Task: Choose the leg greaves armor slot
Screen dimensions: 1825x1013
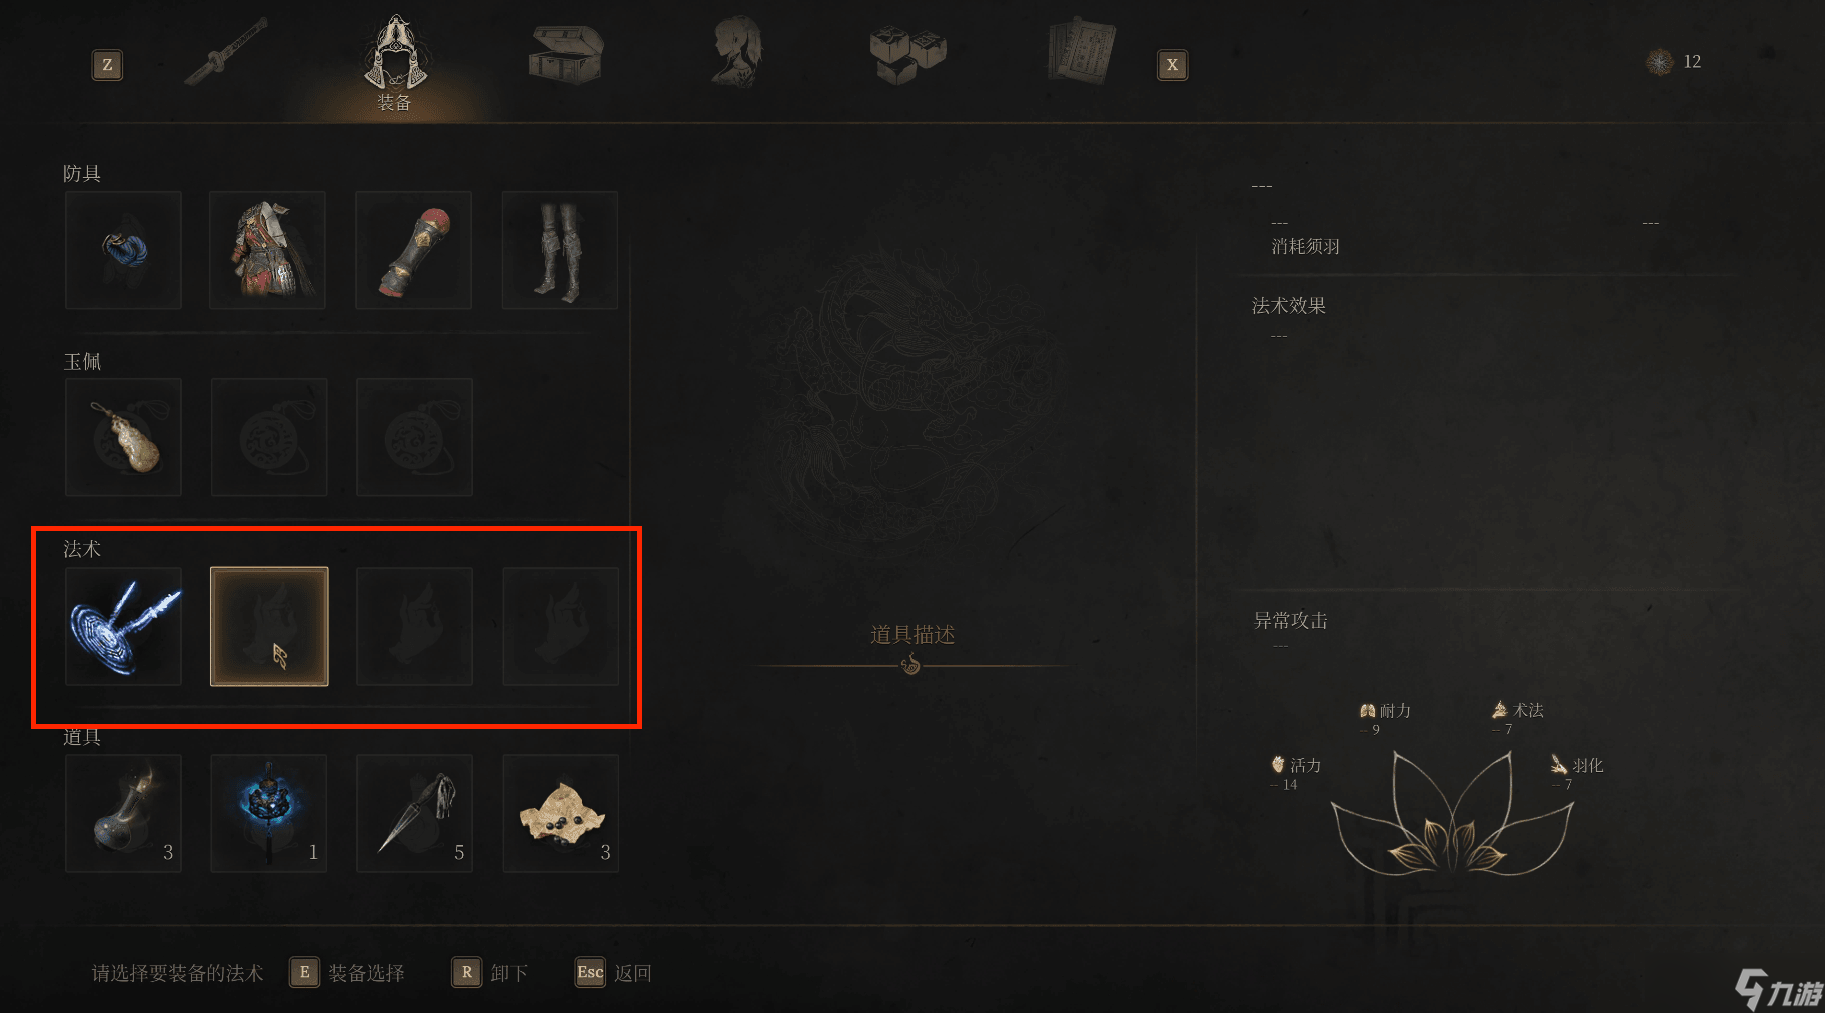Action: 560,250
